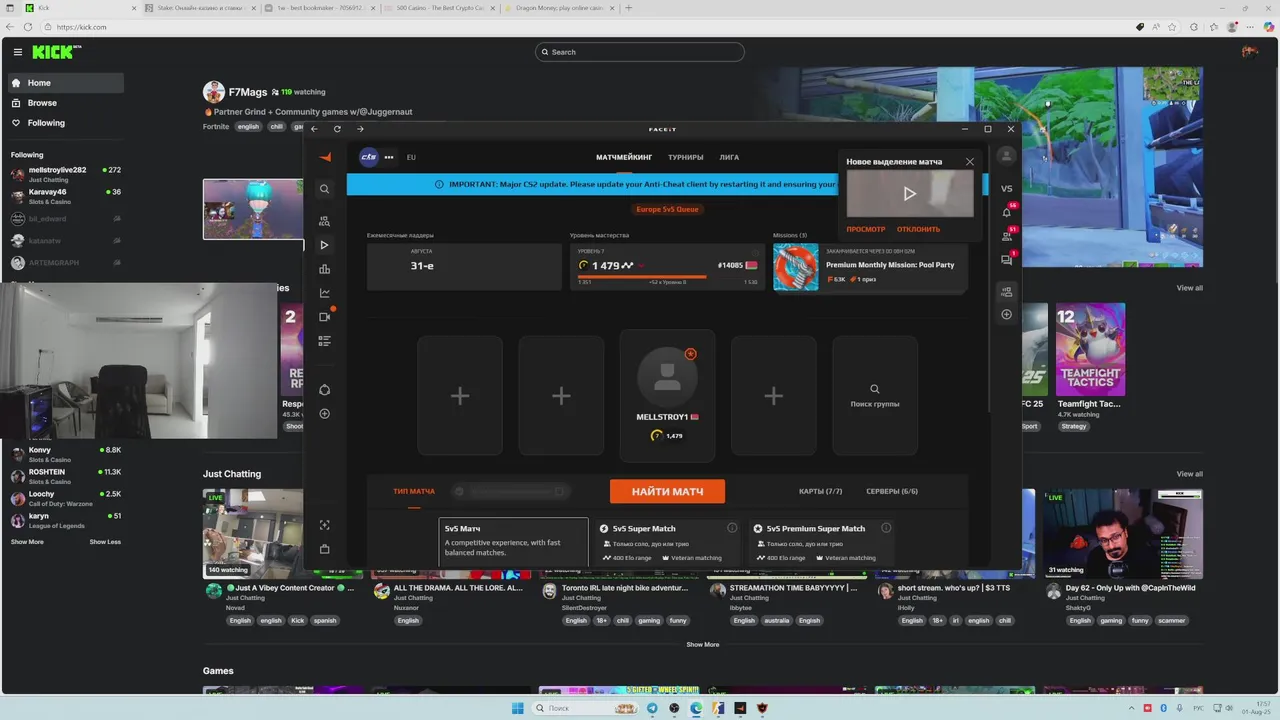Viewport: 1280px width, 720px height.
Task: Open СЕРВЕРЫ (6/6) server selection
Action: (x=892, y=491)
